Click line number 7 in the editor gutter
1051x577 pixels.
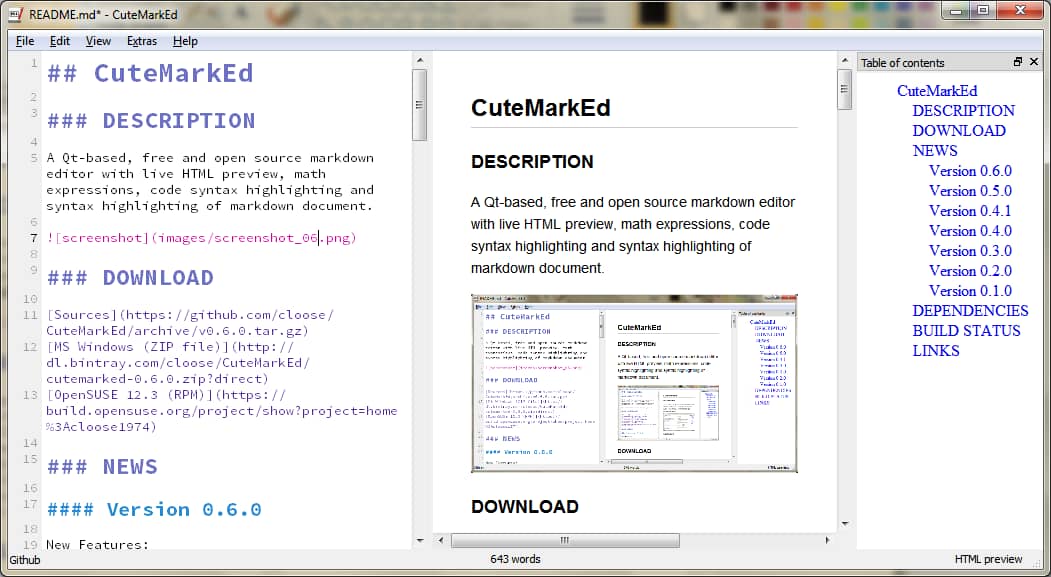pyautogui.click(x=33, y=237)
